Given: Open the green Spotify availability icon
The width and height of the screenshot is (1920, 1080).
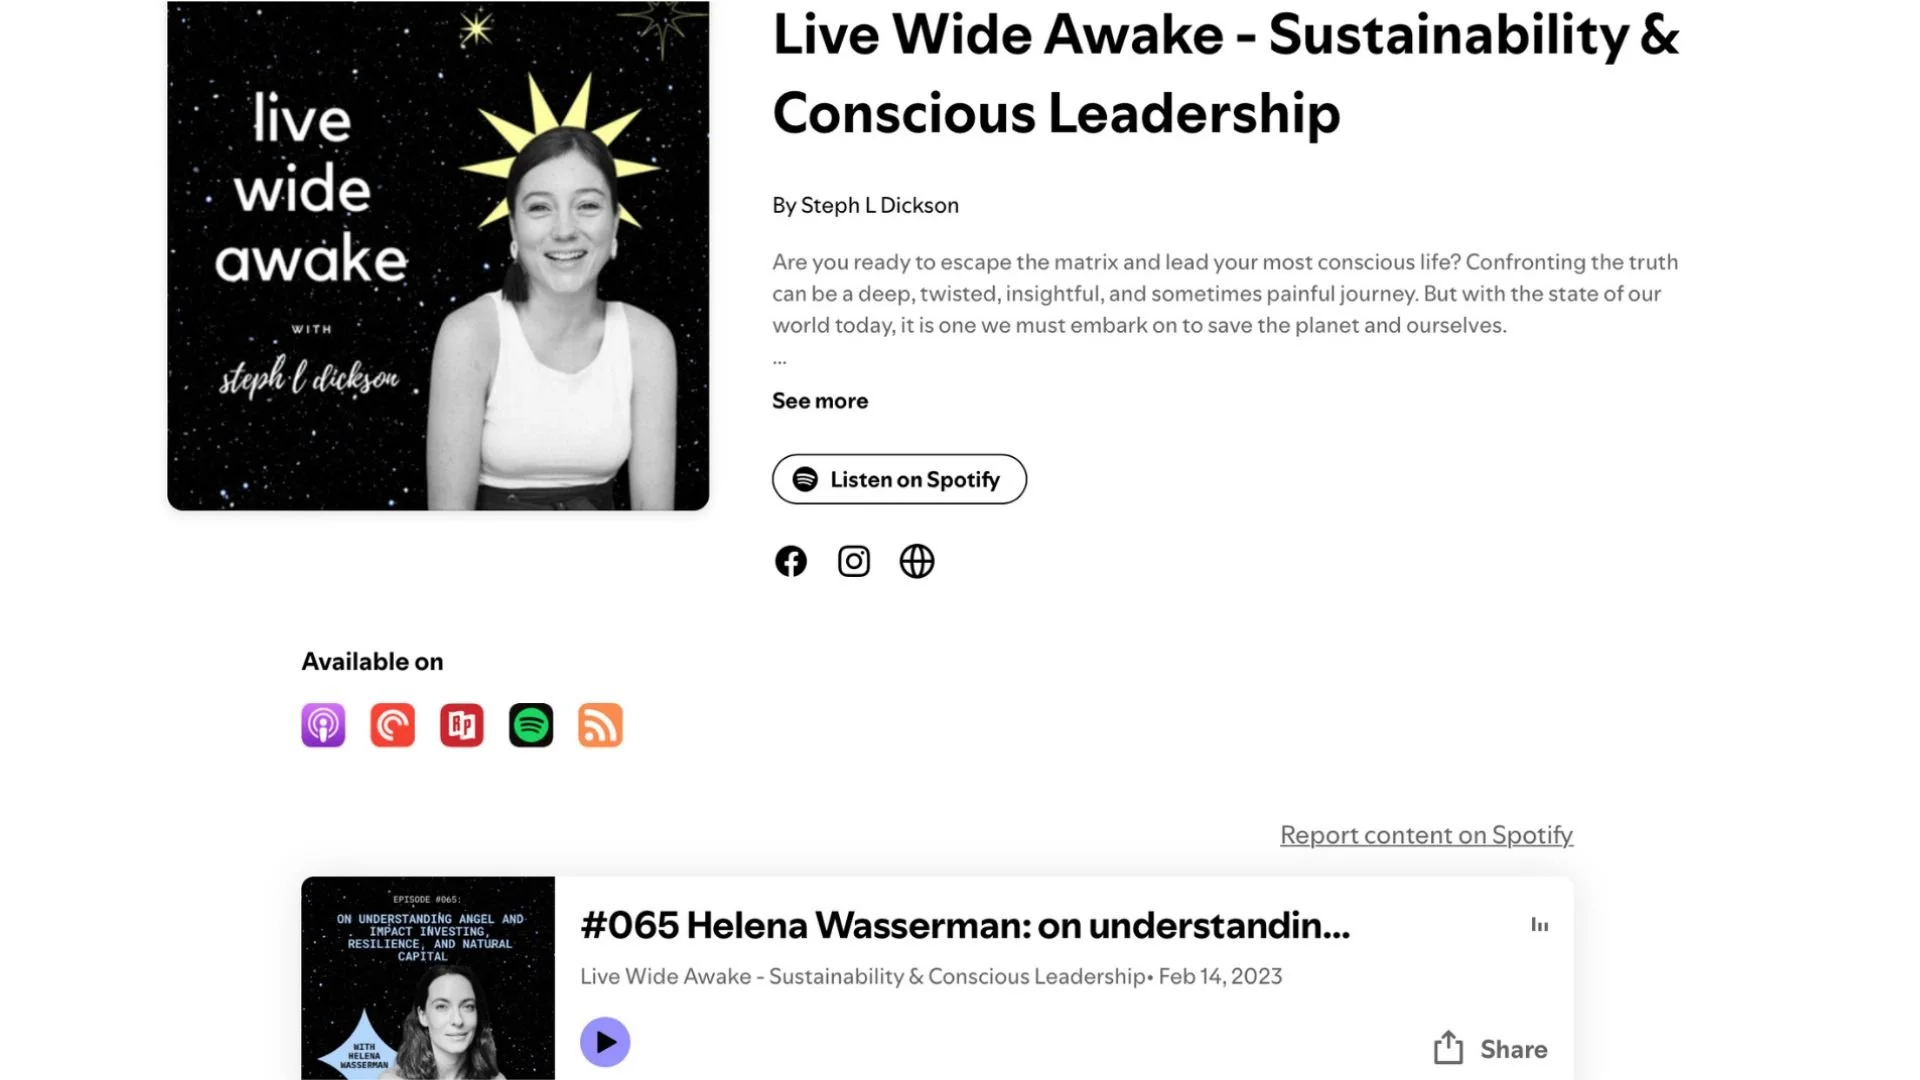Looking at the screenshot, I should click(x=531, y=725).
